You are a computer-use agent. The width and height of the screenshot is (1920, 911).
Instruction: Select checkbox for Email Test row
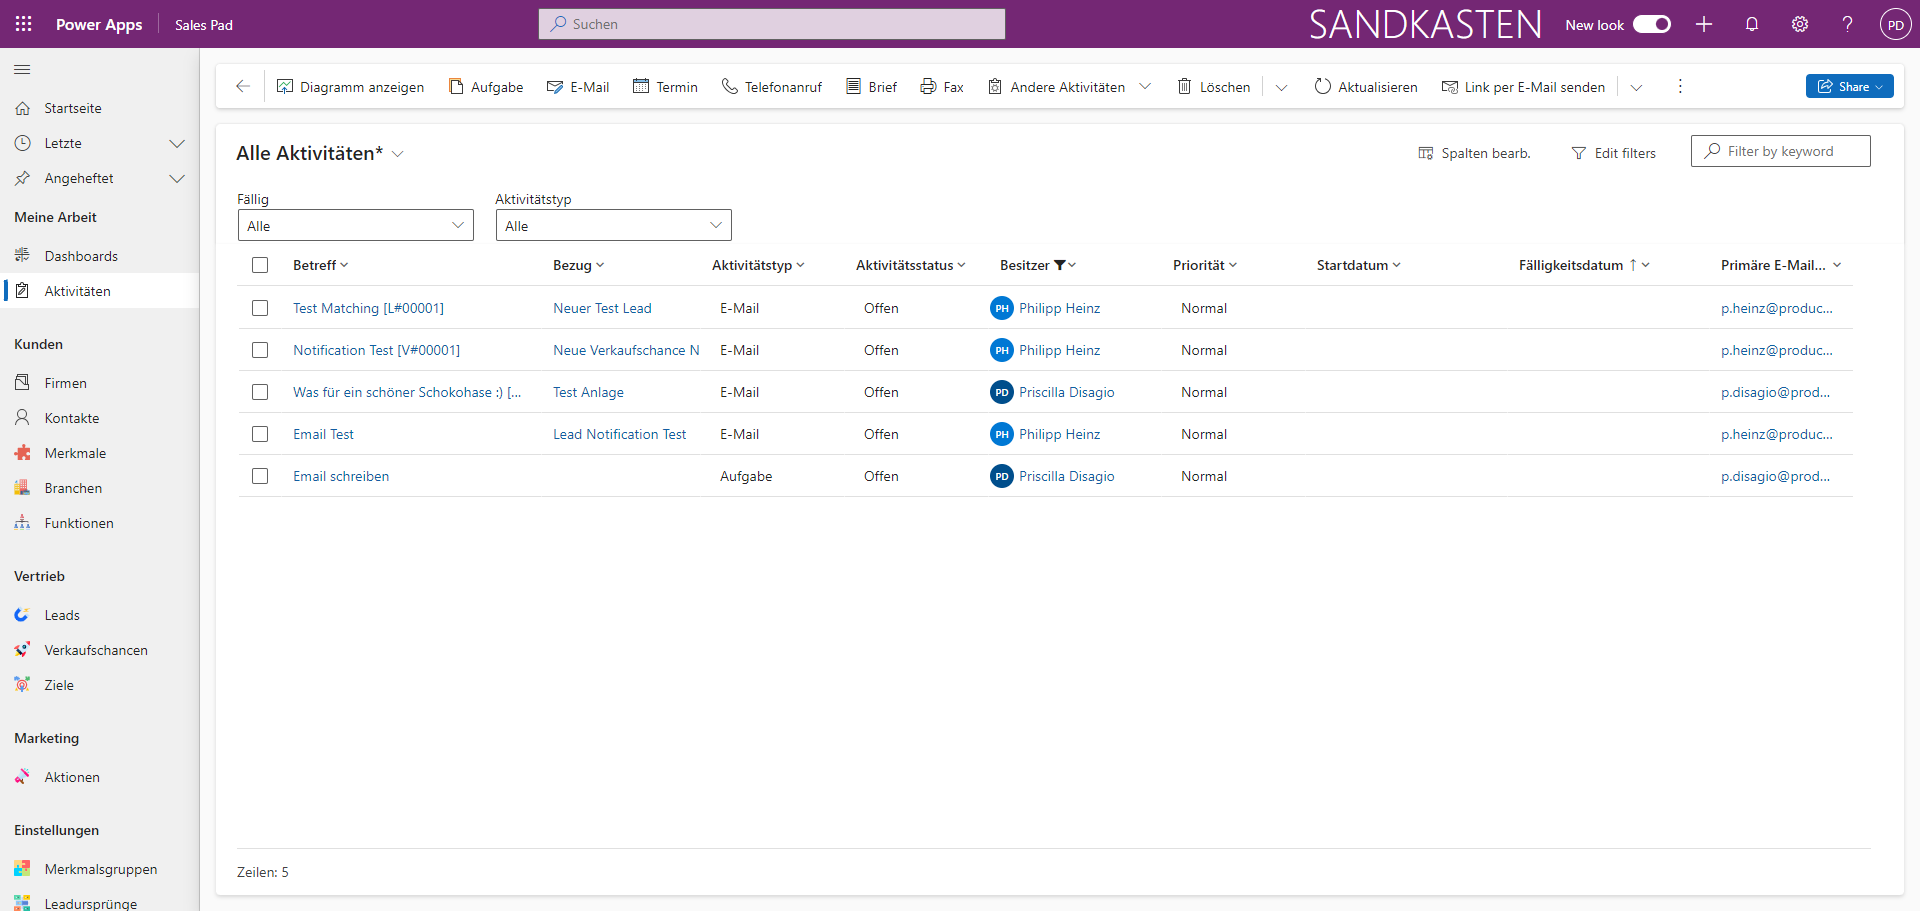pyautogui.click(x=260, y=434)
